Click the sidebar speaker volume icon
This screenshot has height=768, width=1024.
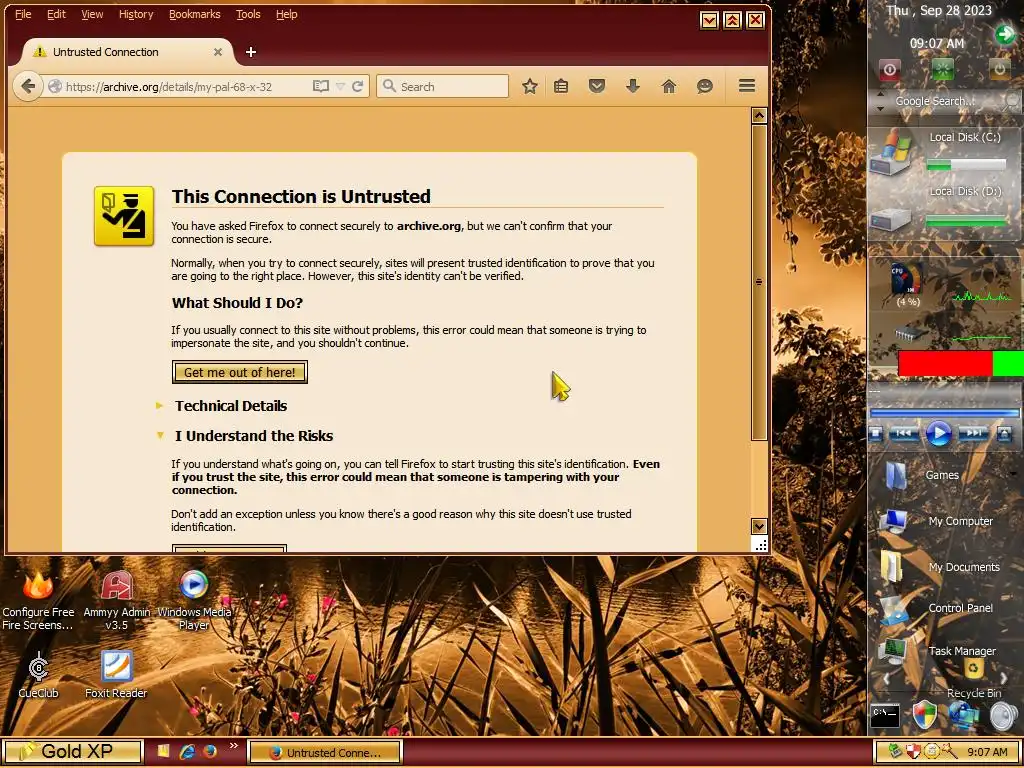1004,716
